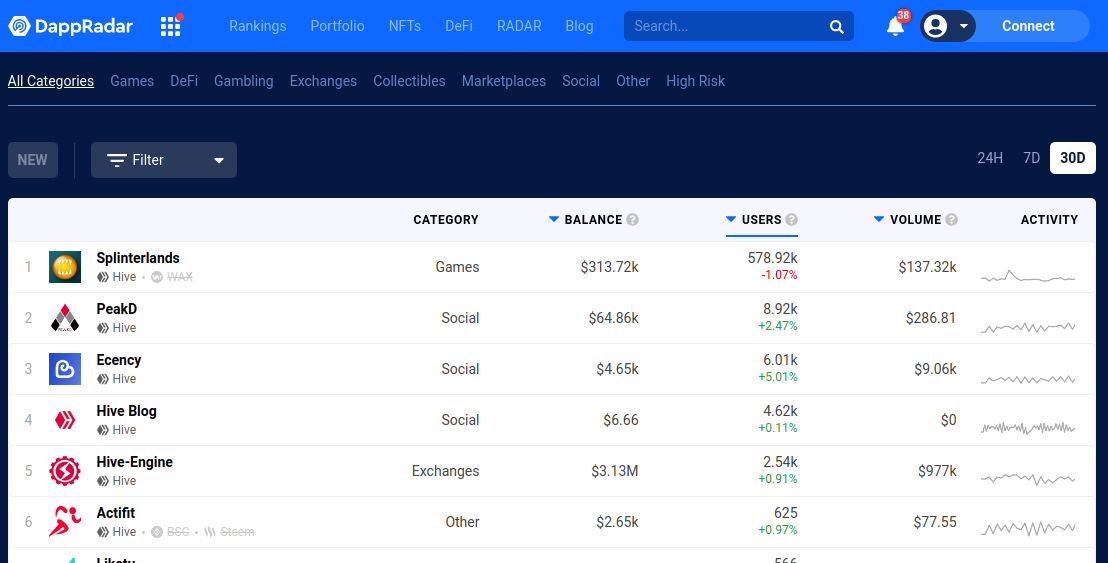The height and width of the screenshot is (563, 1108).
Task: Open Hive Blog dapp logo
Action: [65, 420]
